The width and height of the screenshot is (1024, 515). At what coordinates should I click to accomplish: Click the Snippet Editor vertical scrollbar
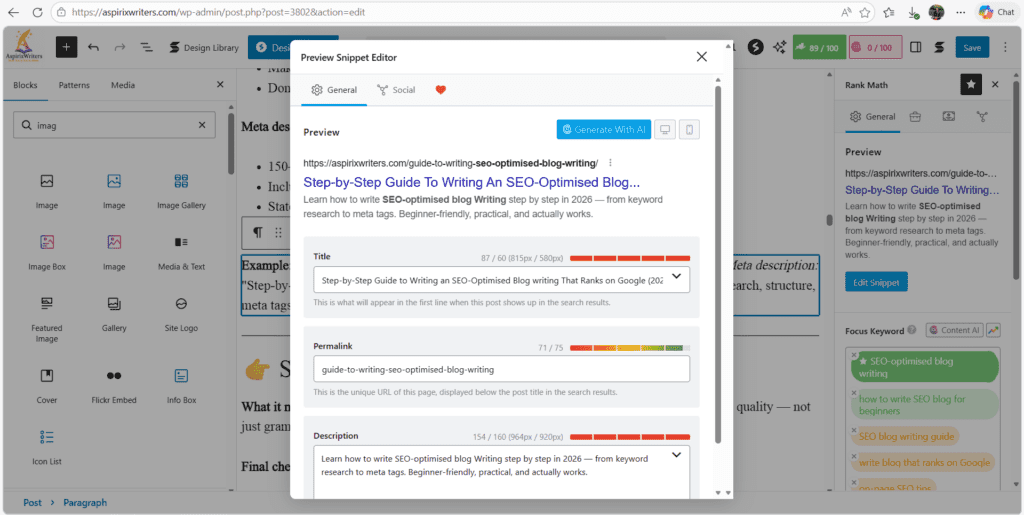(x=720, y=264)
